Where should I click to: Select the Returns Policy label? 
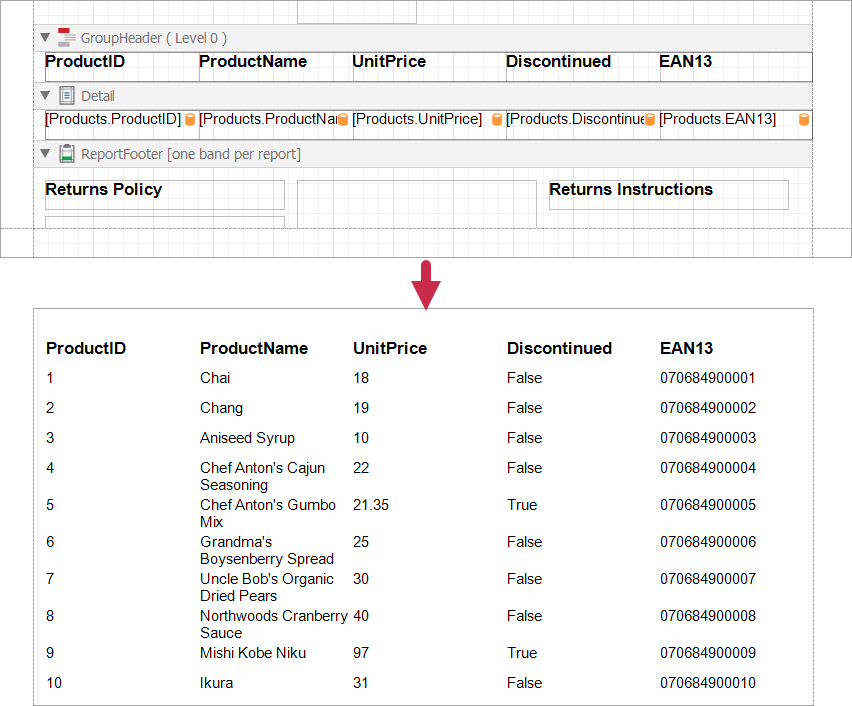[104, 190]
